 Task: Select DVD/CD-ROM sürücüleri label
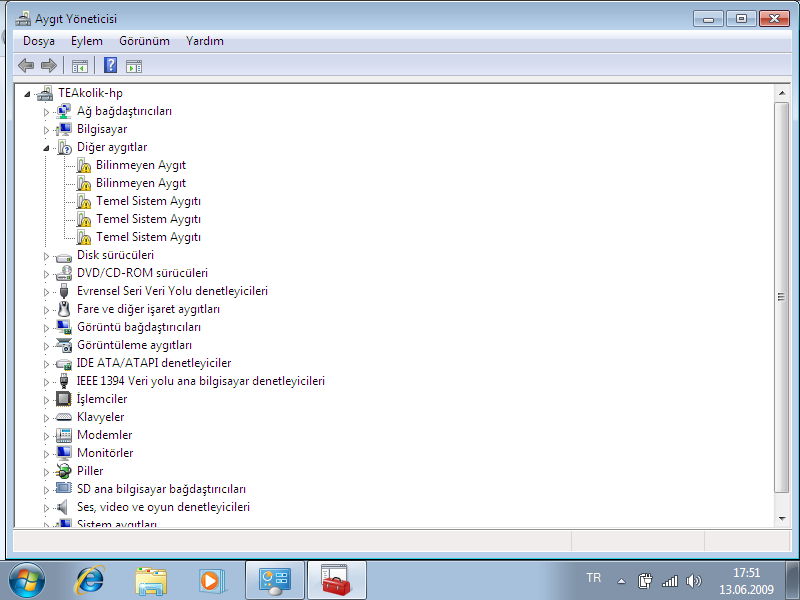tap(142, 273)
